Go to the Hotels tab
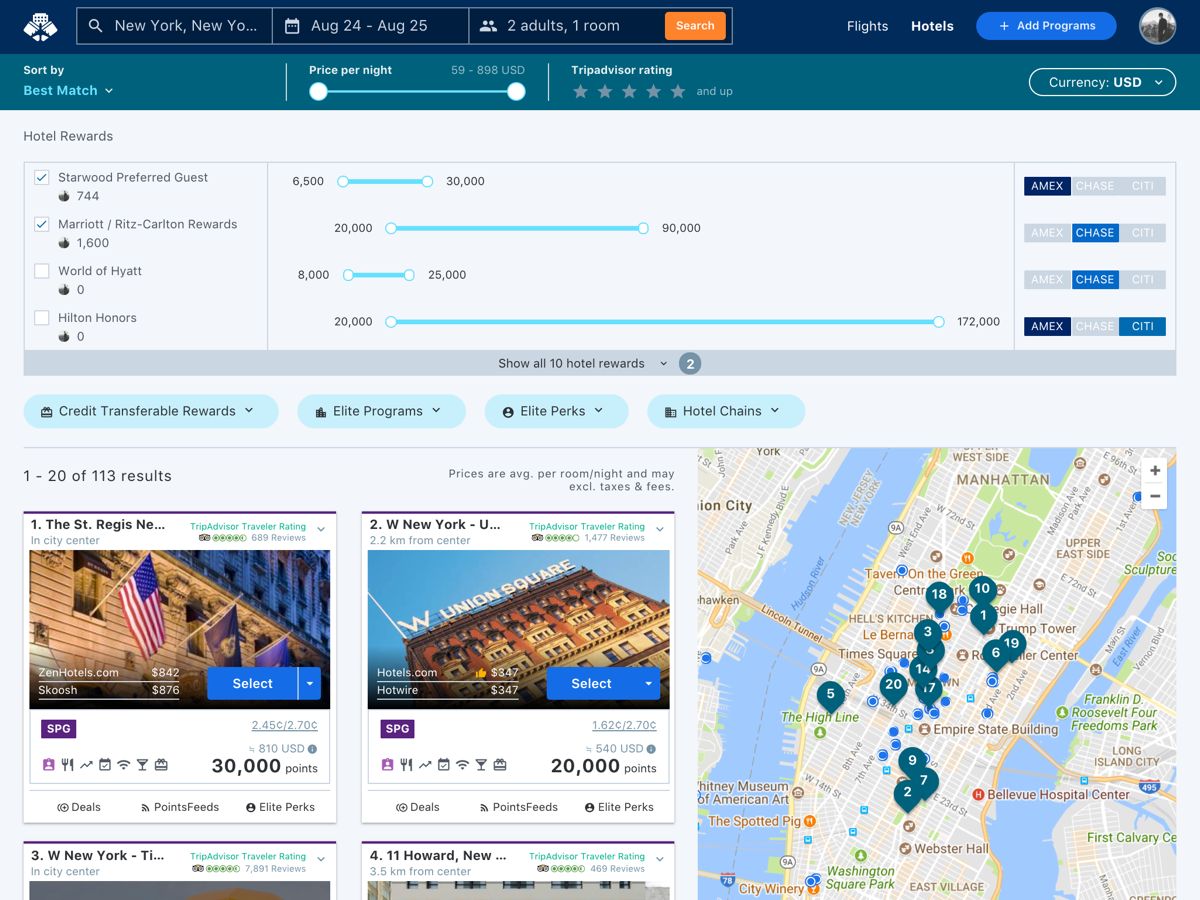The width and height of the screenshot is (1200, 900). coord(932,26)
